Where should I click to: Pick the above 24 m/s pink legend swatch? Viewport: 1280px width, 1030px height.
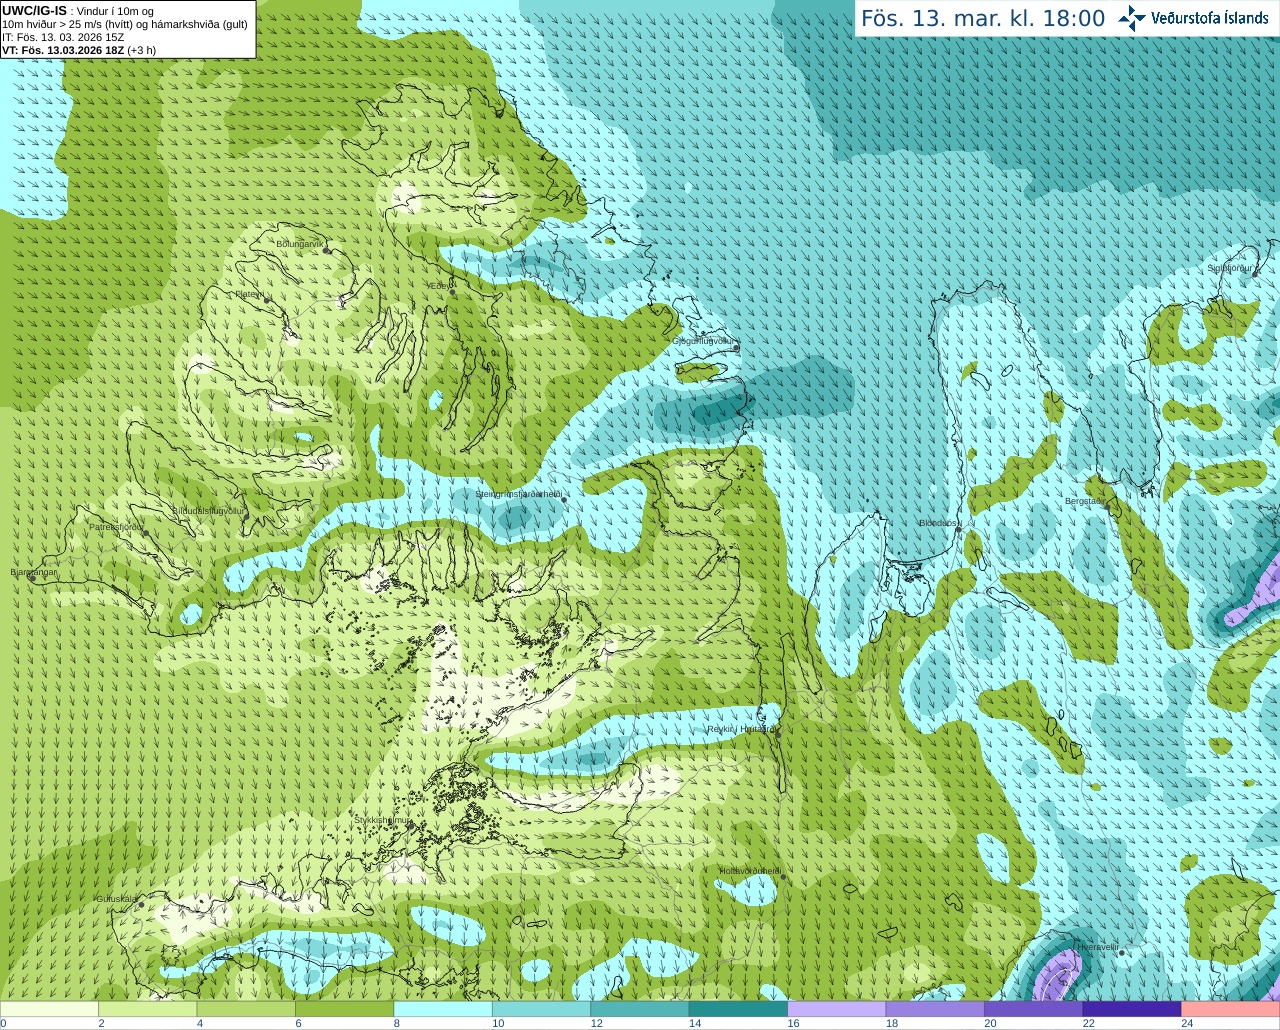pos(1230,1009)
